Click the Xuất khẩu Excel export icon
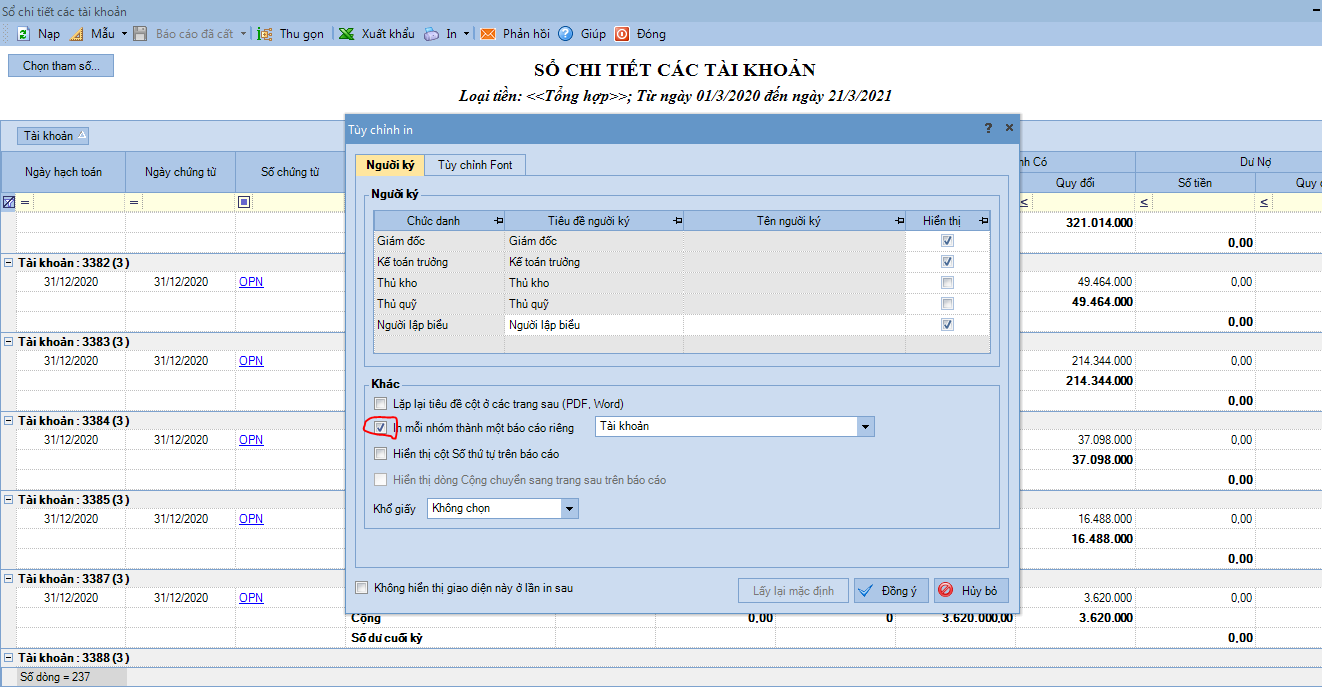 [346, 34]
